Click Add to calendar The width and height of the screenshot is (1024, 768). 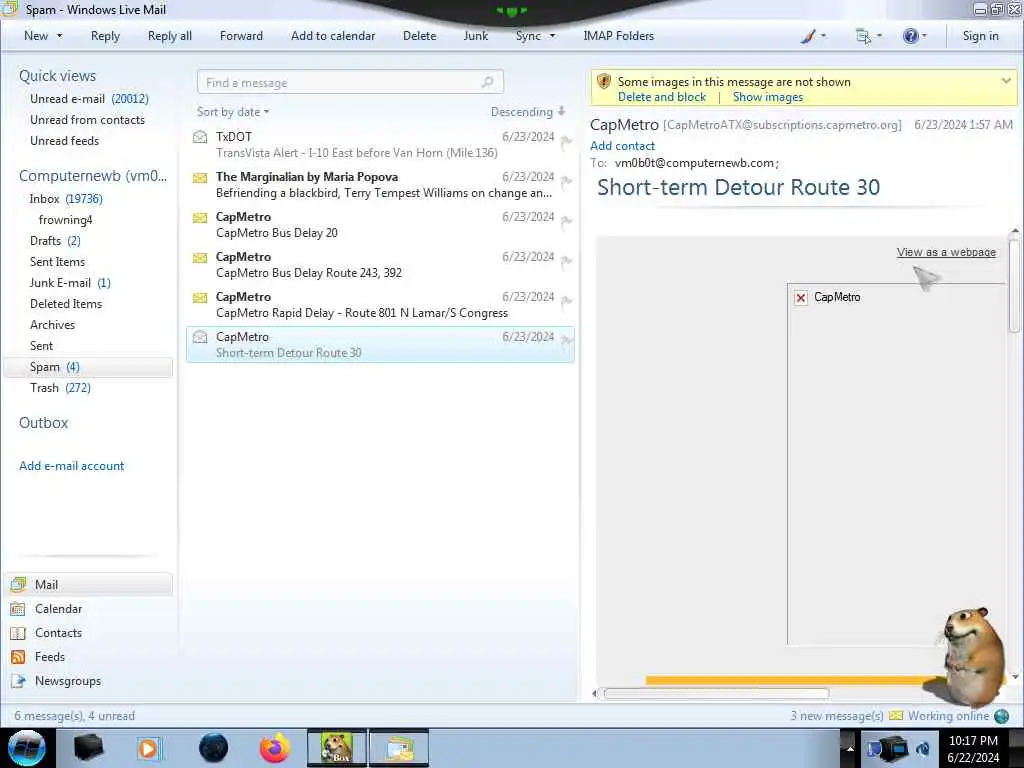pos(333,36)
